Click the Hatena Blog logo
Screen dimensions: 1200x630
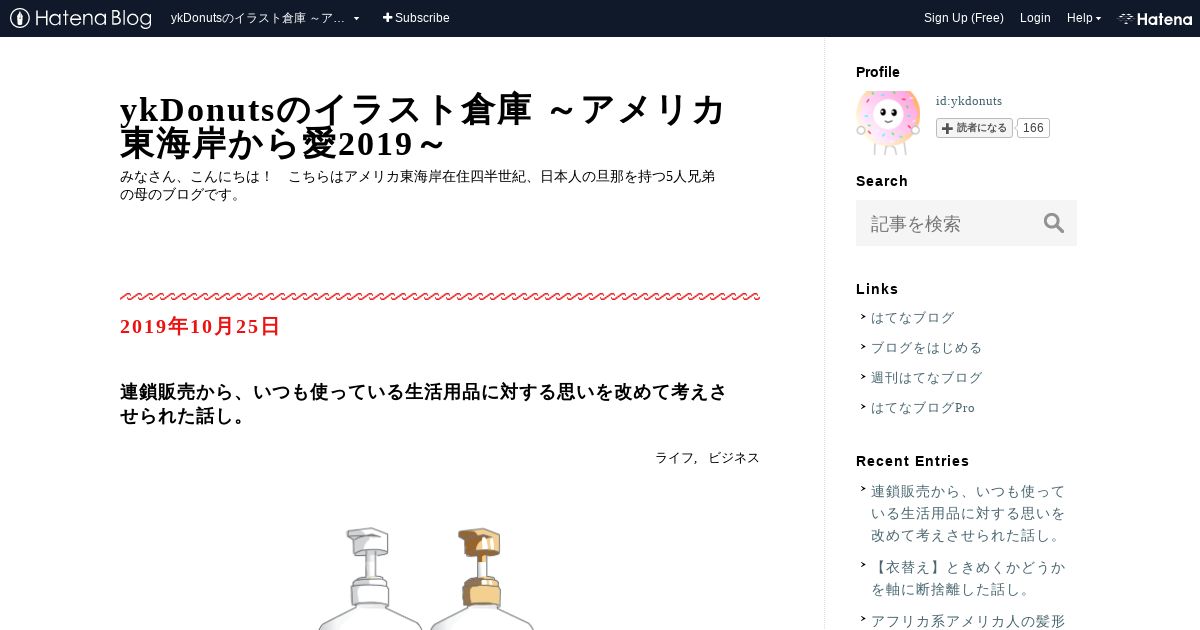click(x=80, y=18)
